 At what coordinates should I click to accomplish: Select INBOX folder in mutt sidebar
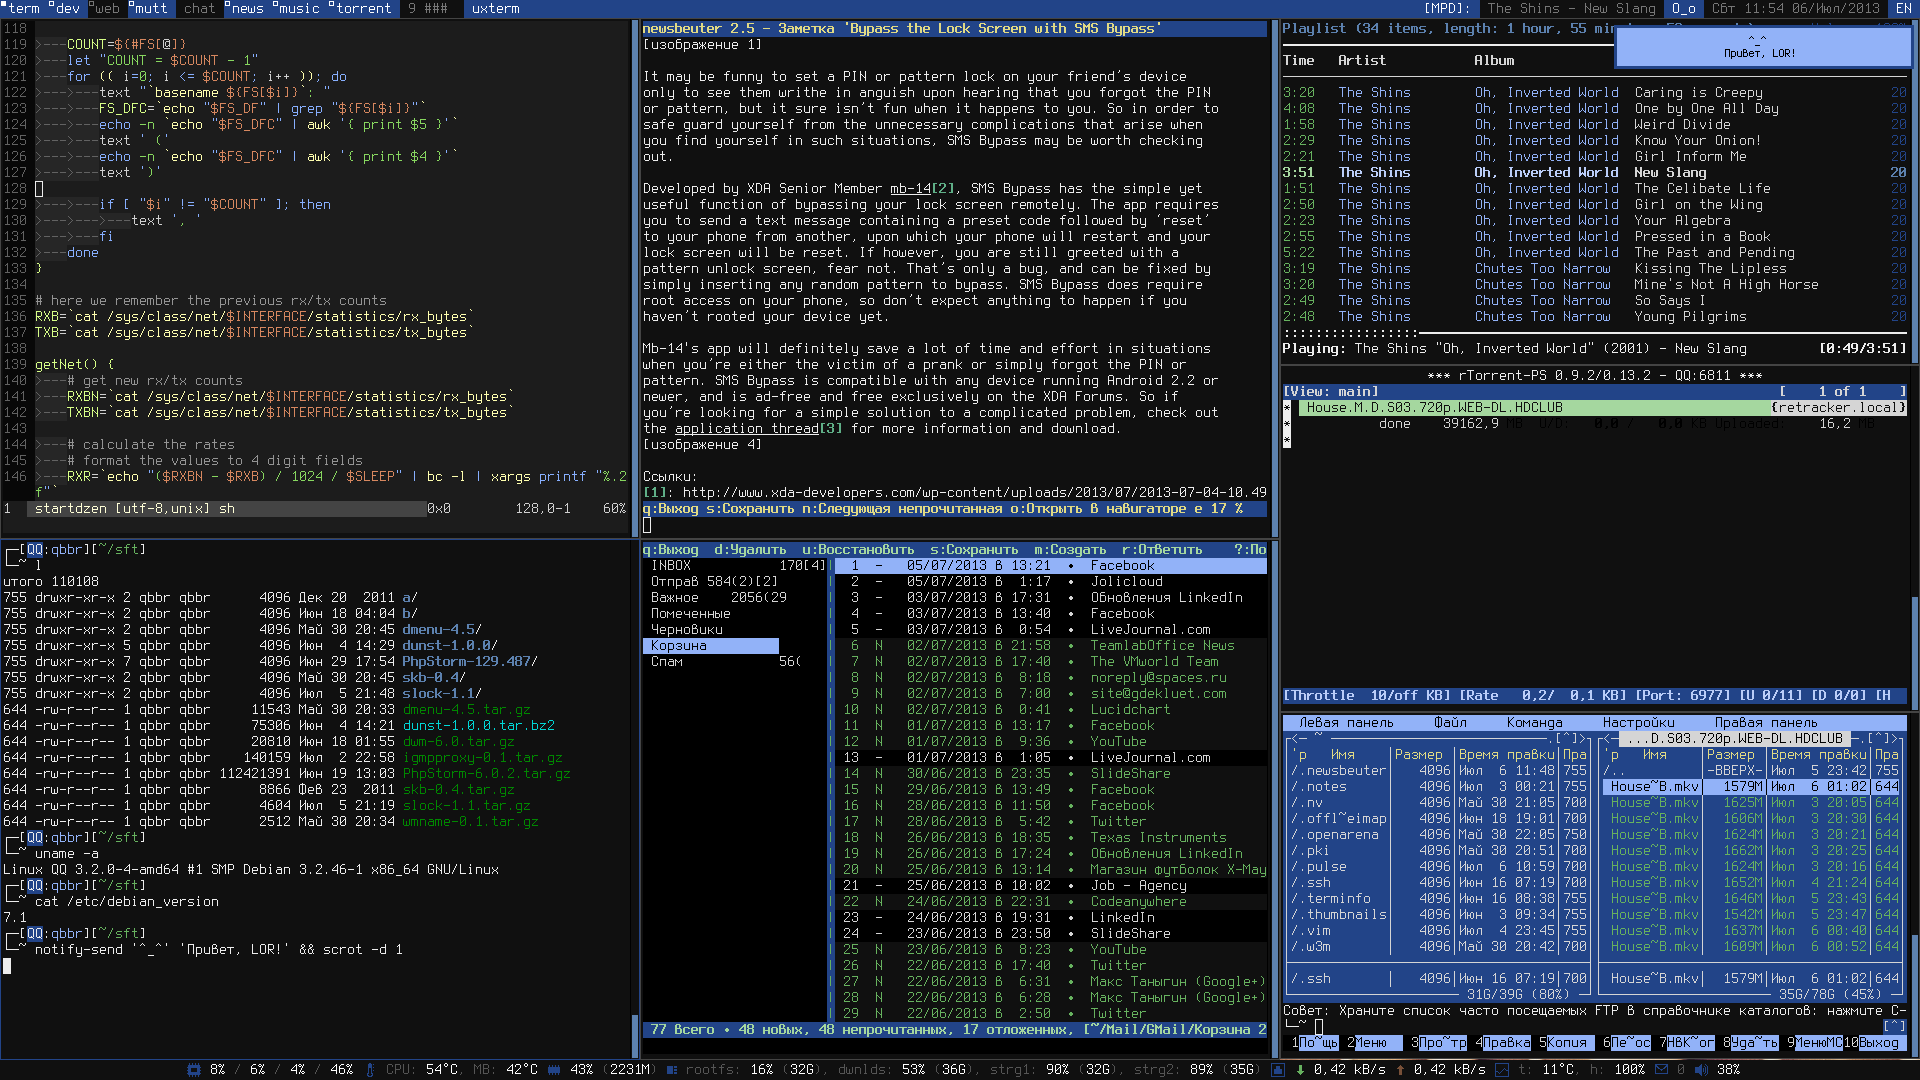735,565
